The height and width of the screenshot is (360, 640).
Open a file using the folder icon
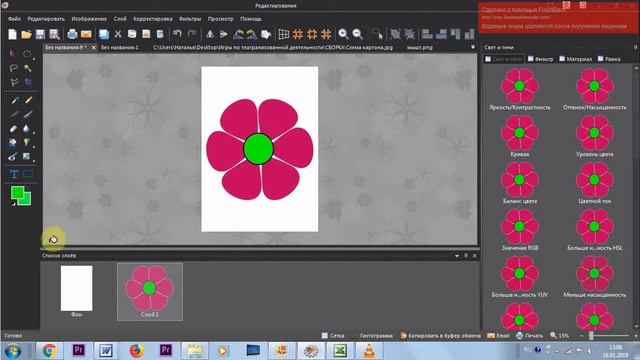pyautogui.click(x=26, y=34)
